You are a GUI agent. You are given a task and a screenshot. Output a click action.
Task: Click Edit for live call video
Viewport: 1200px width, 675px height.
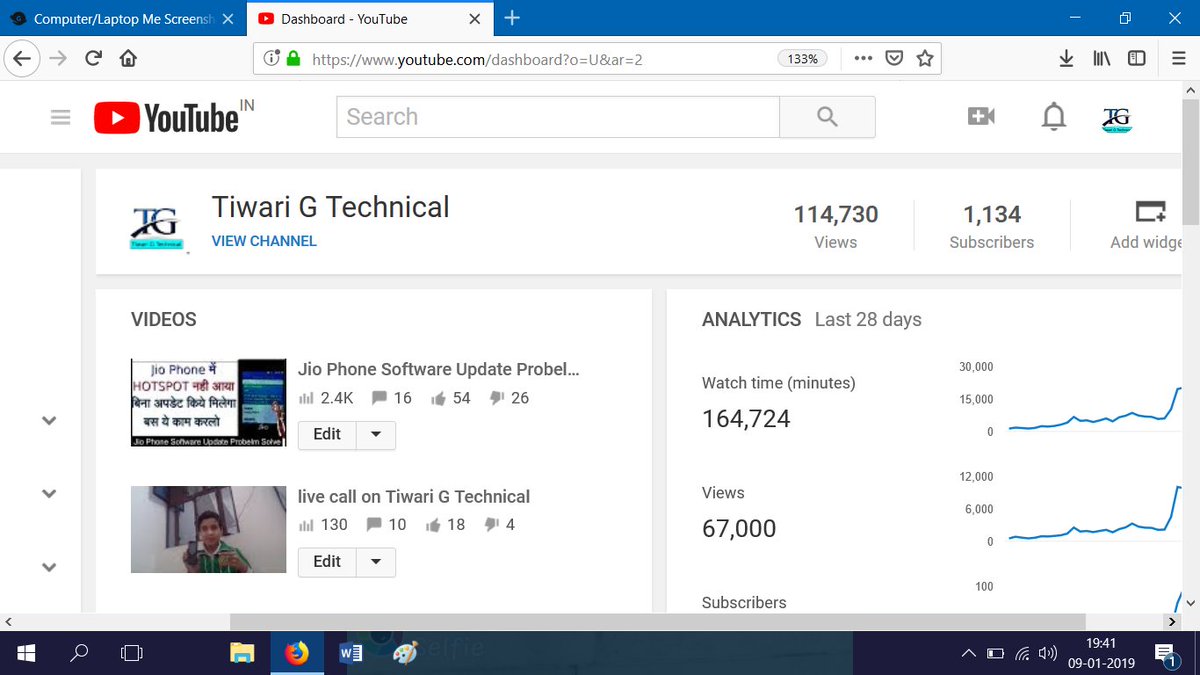327,562
